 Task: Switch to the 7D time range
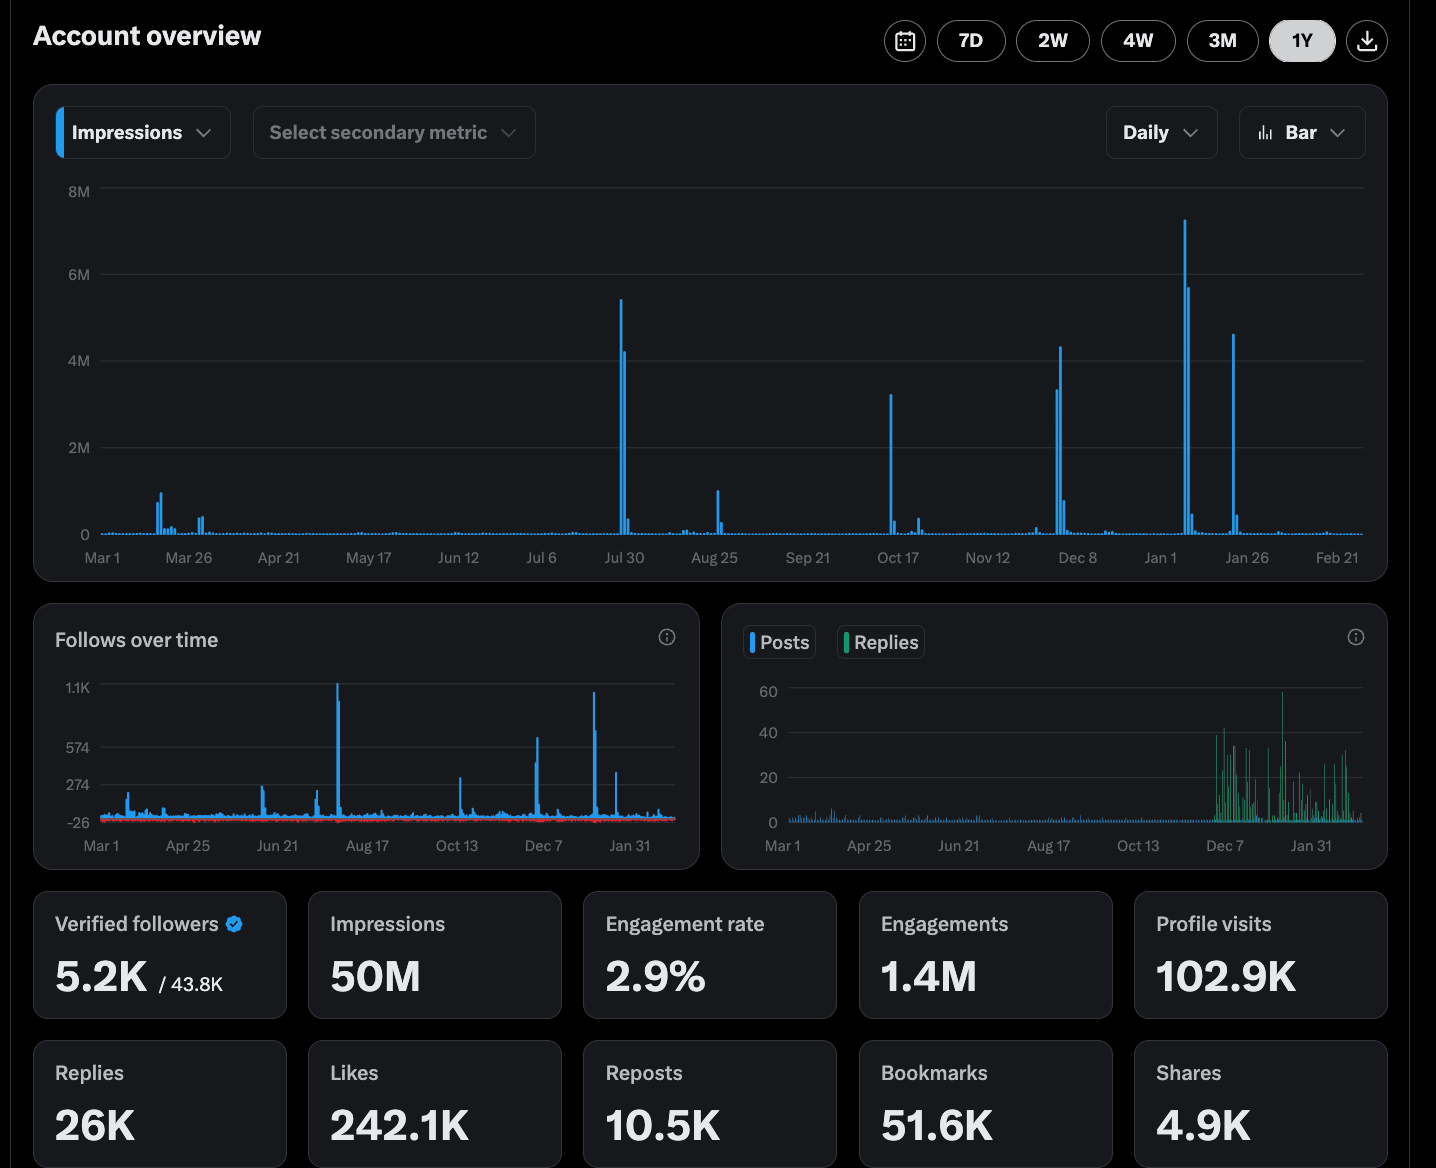[x=970, y=41]
